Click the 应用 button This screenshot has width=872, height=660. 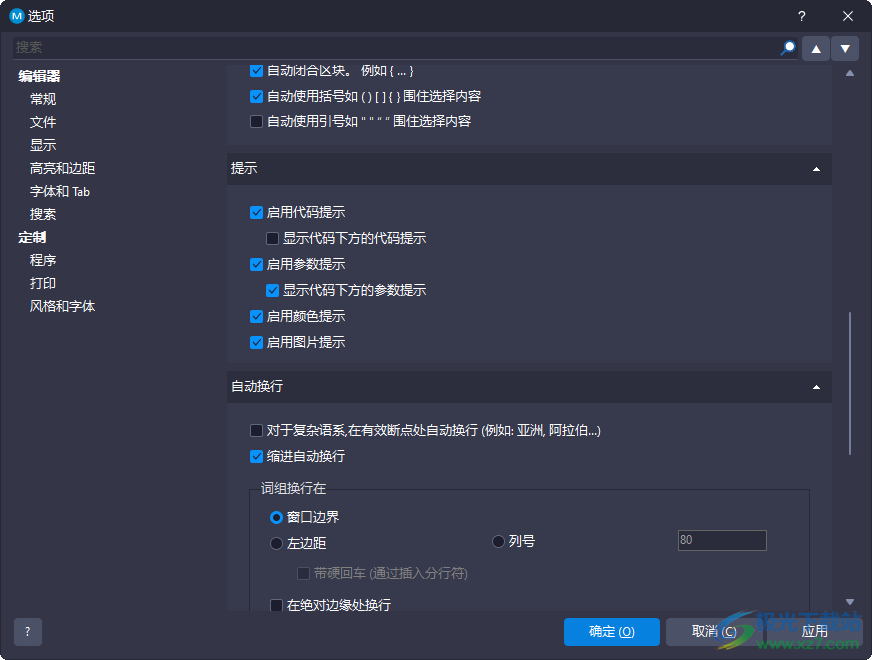click(815, 632)
